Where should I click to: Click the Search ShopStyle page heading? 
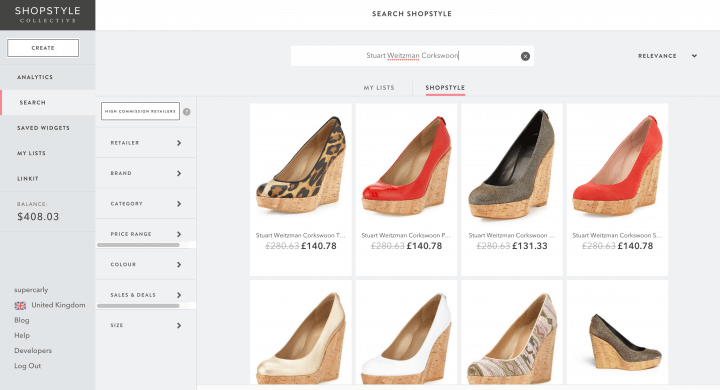click(x=412, y=14)
